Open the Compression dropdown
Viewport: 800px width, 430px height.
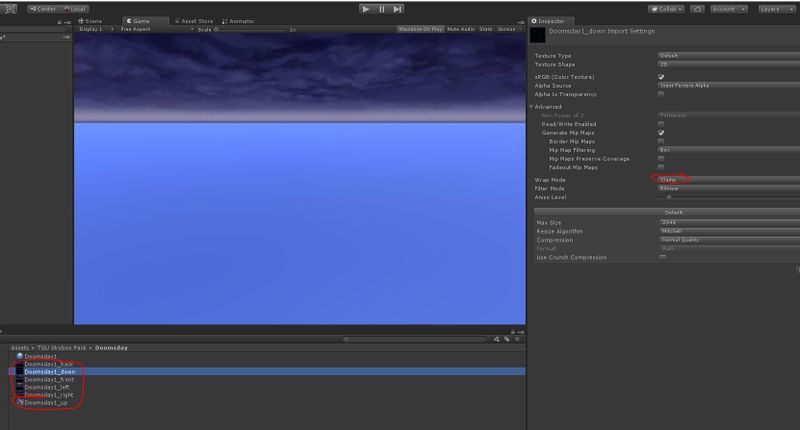(730, 240)
